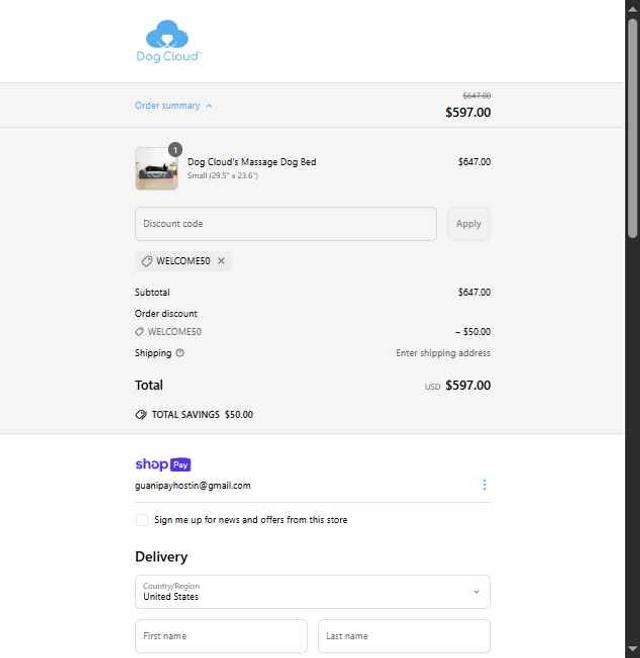Viewport: 640px width, 658px height.
Task: Collapse the Order summary section
Action: (x=173, y=105)
